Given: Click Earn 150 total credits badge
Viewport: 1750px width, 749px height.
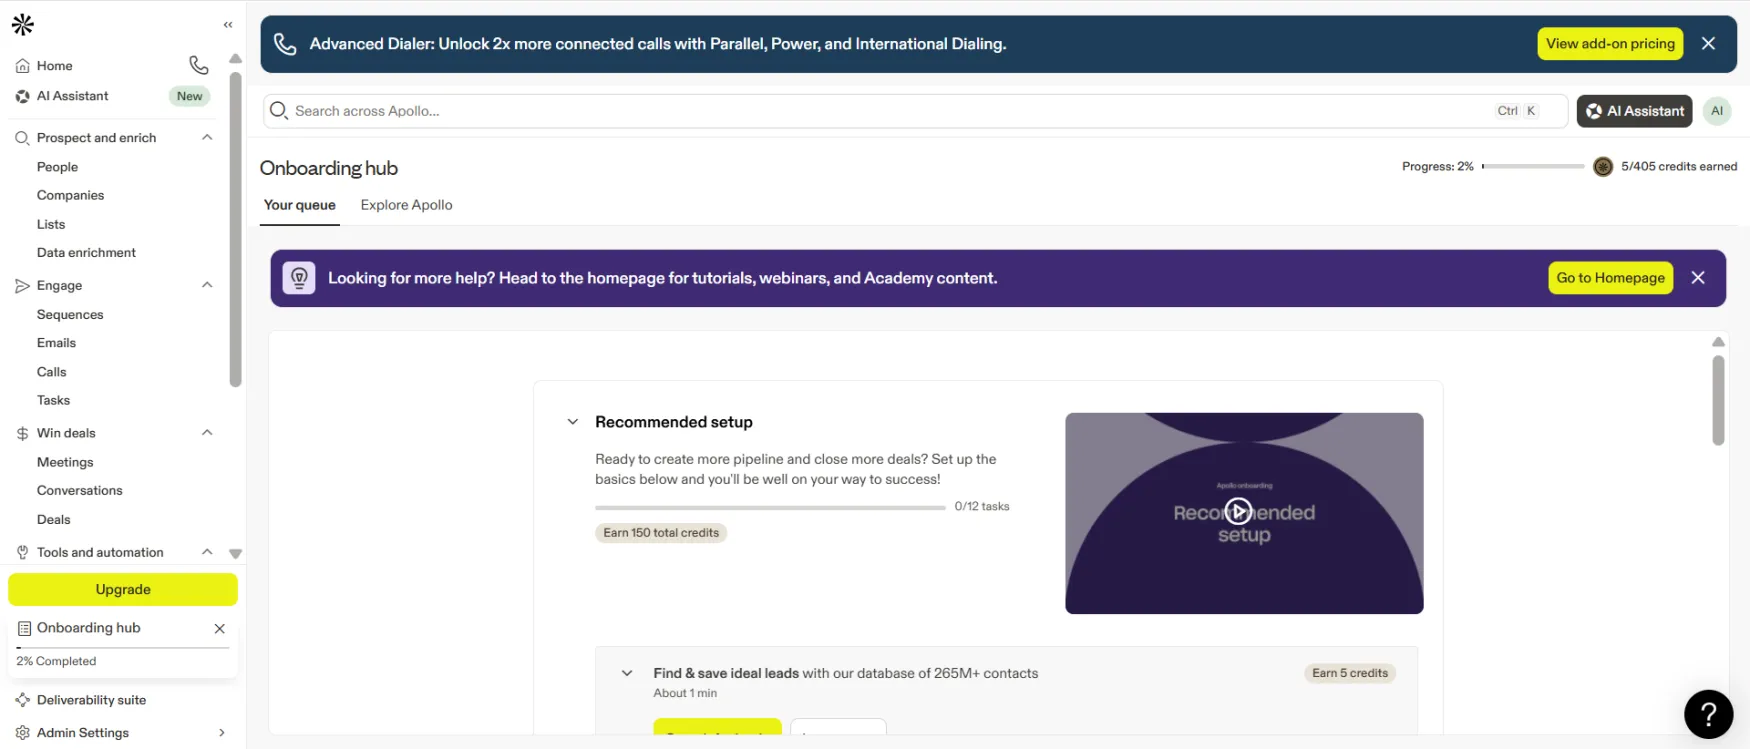Looking at the screenshot, I should [661, 533].
